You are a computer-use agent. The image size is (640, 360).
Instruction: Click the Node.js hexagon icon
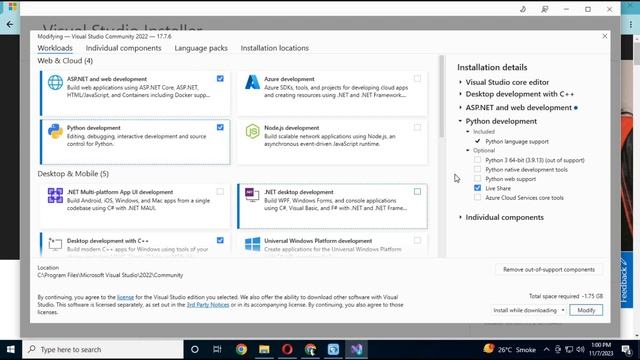point(252,131)
